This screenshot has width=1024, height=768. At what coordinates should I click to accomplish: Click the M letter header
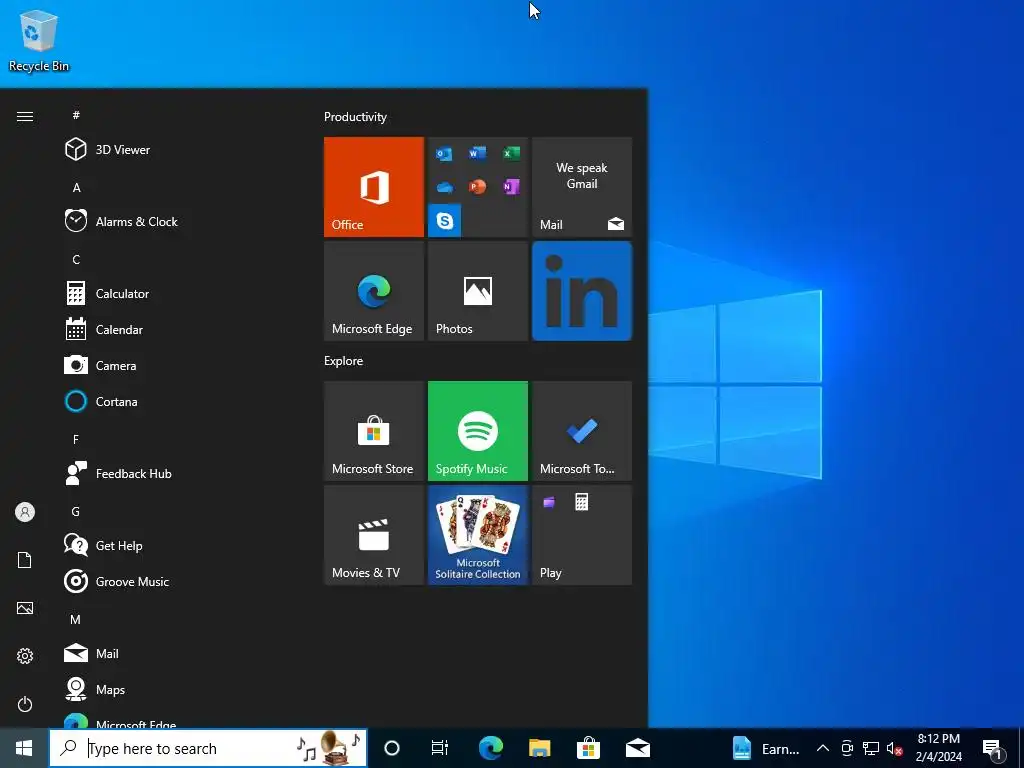[x=76, y=619]
